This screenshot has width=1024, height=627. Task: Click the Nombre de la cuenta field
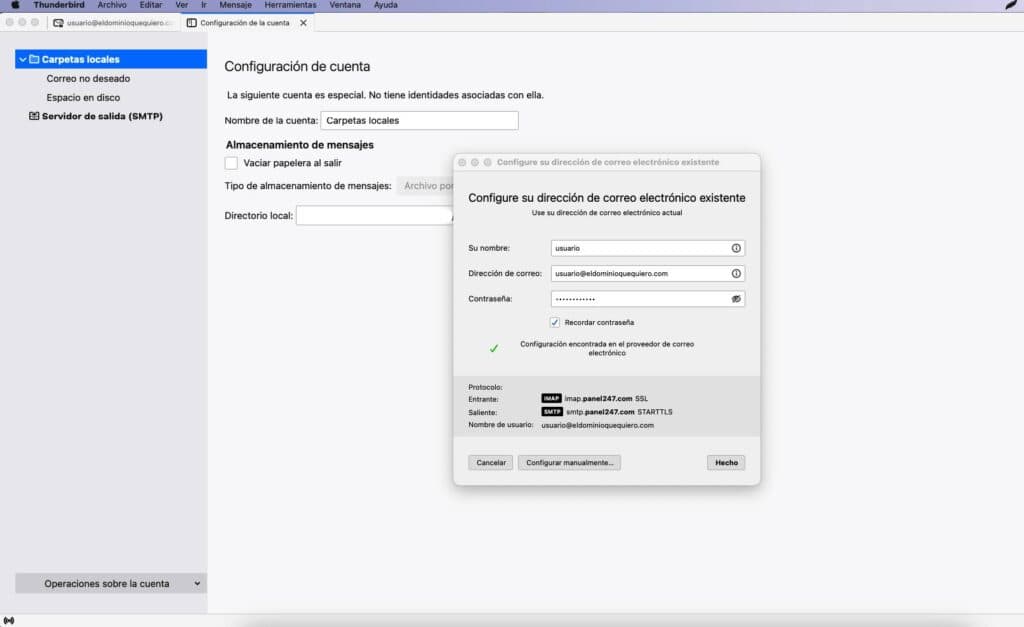click(x=419, y=121)
